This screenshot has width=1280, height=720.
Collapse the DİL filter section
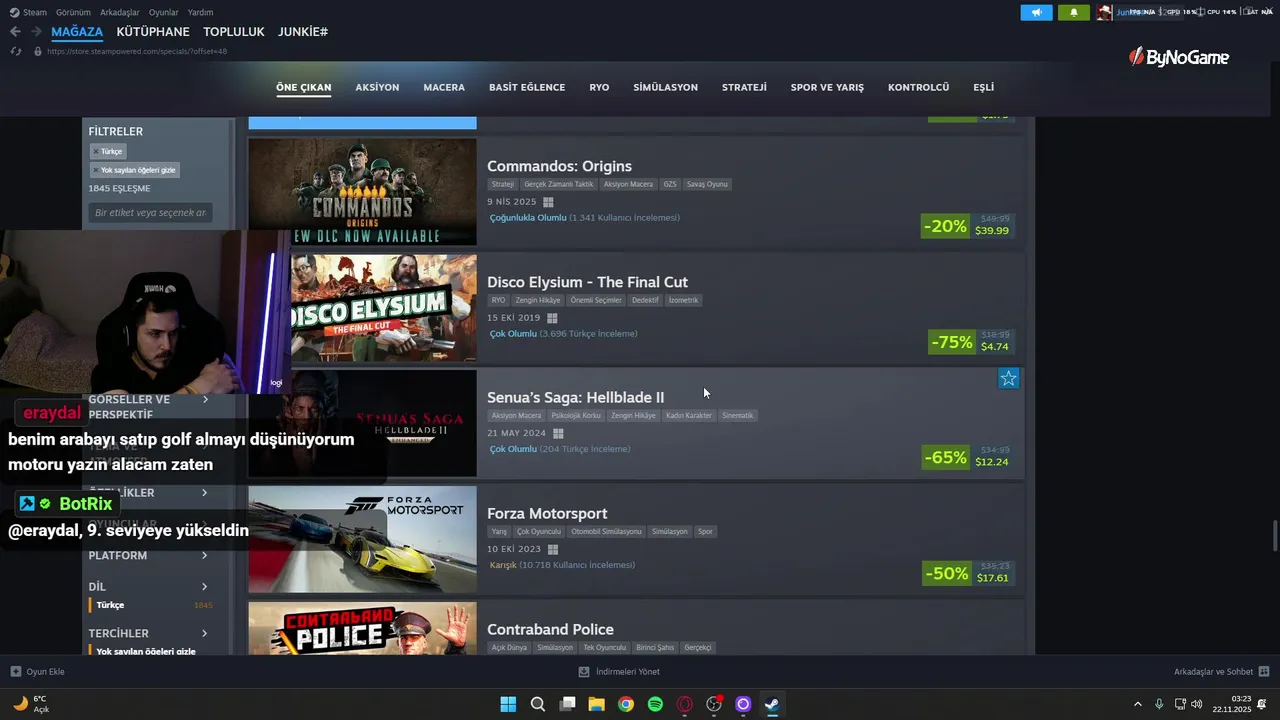click(148, 587)
